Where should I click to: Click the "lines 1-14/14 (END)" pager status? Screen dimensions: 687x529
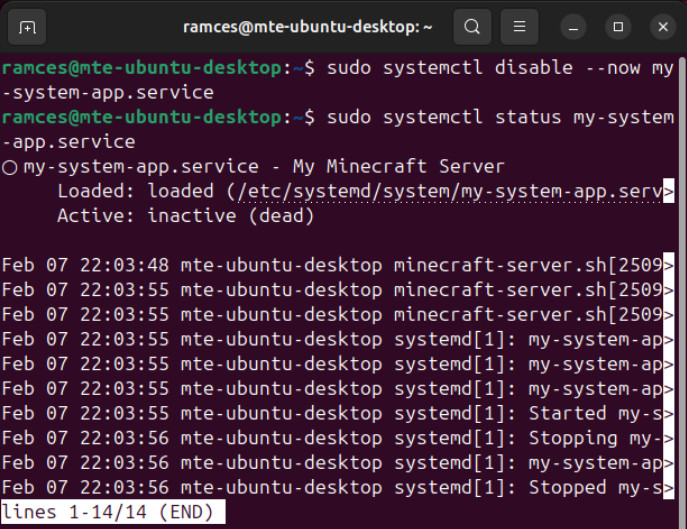click(x=113, y=512)
